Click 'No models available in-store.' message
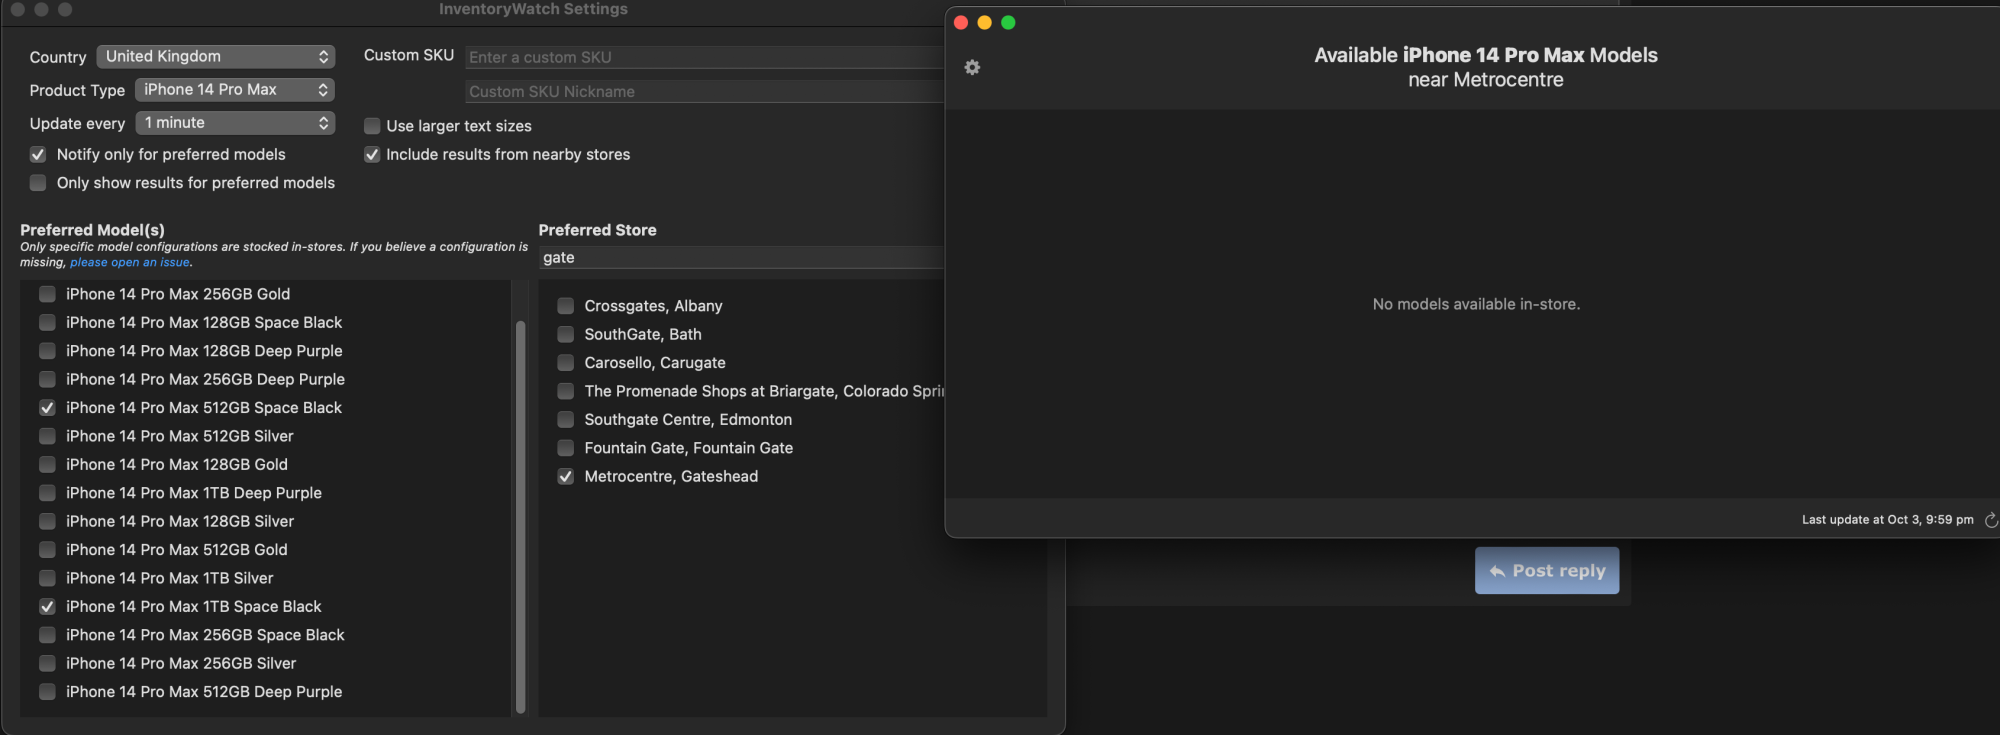The image size is (2000, 735). click(1476, 304)
